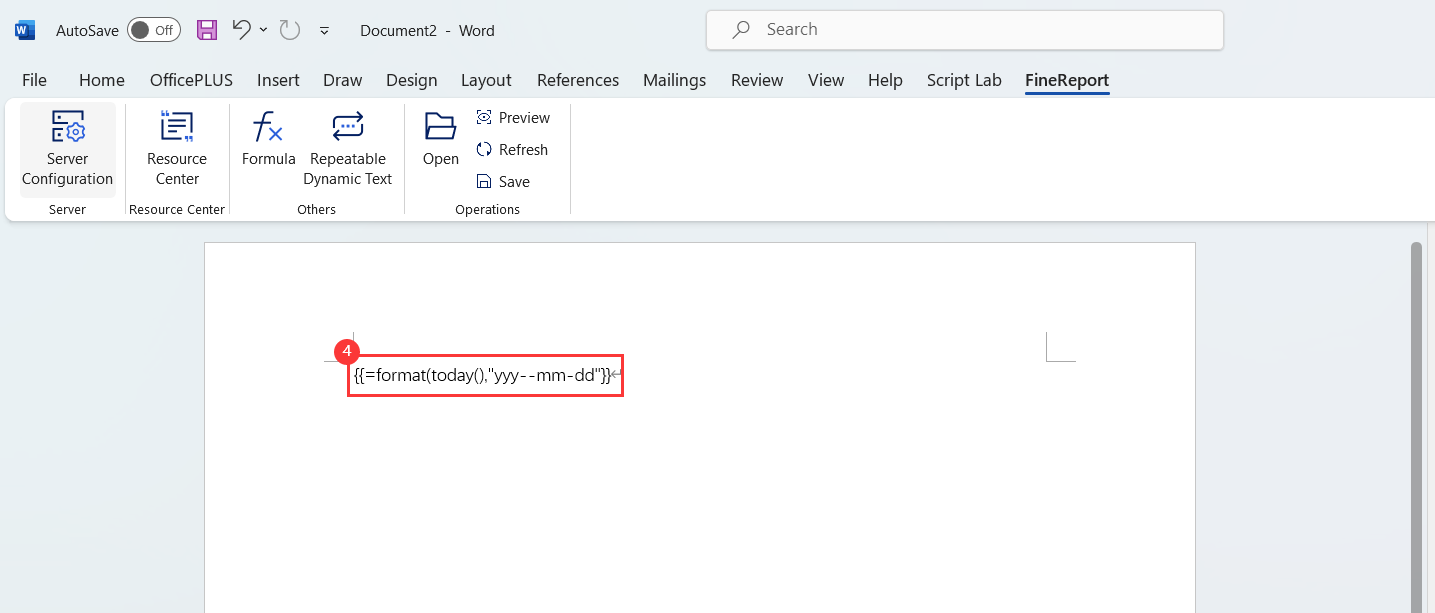Click the Redo button in quick access toolbar
The width and height of the screenshot is (1435, 613).
(x=289, y=30)
